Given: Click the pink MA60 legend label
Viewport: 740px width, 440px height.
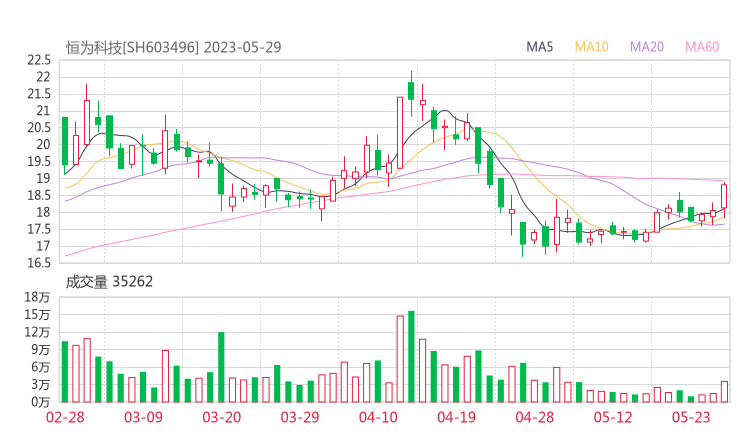Looking at the screenshot, I should click(x=702, y=47).
